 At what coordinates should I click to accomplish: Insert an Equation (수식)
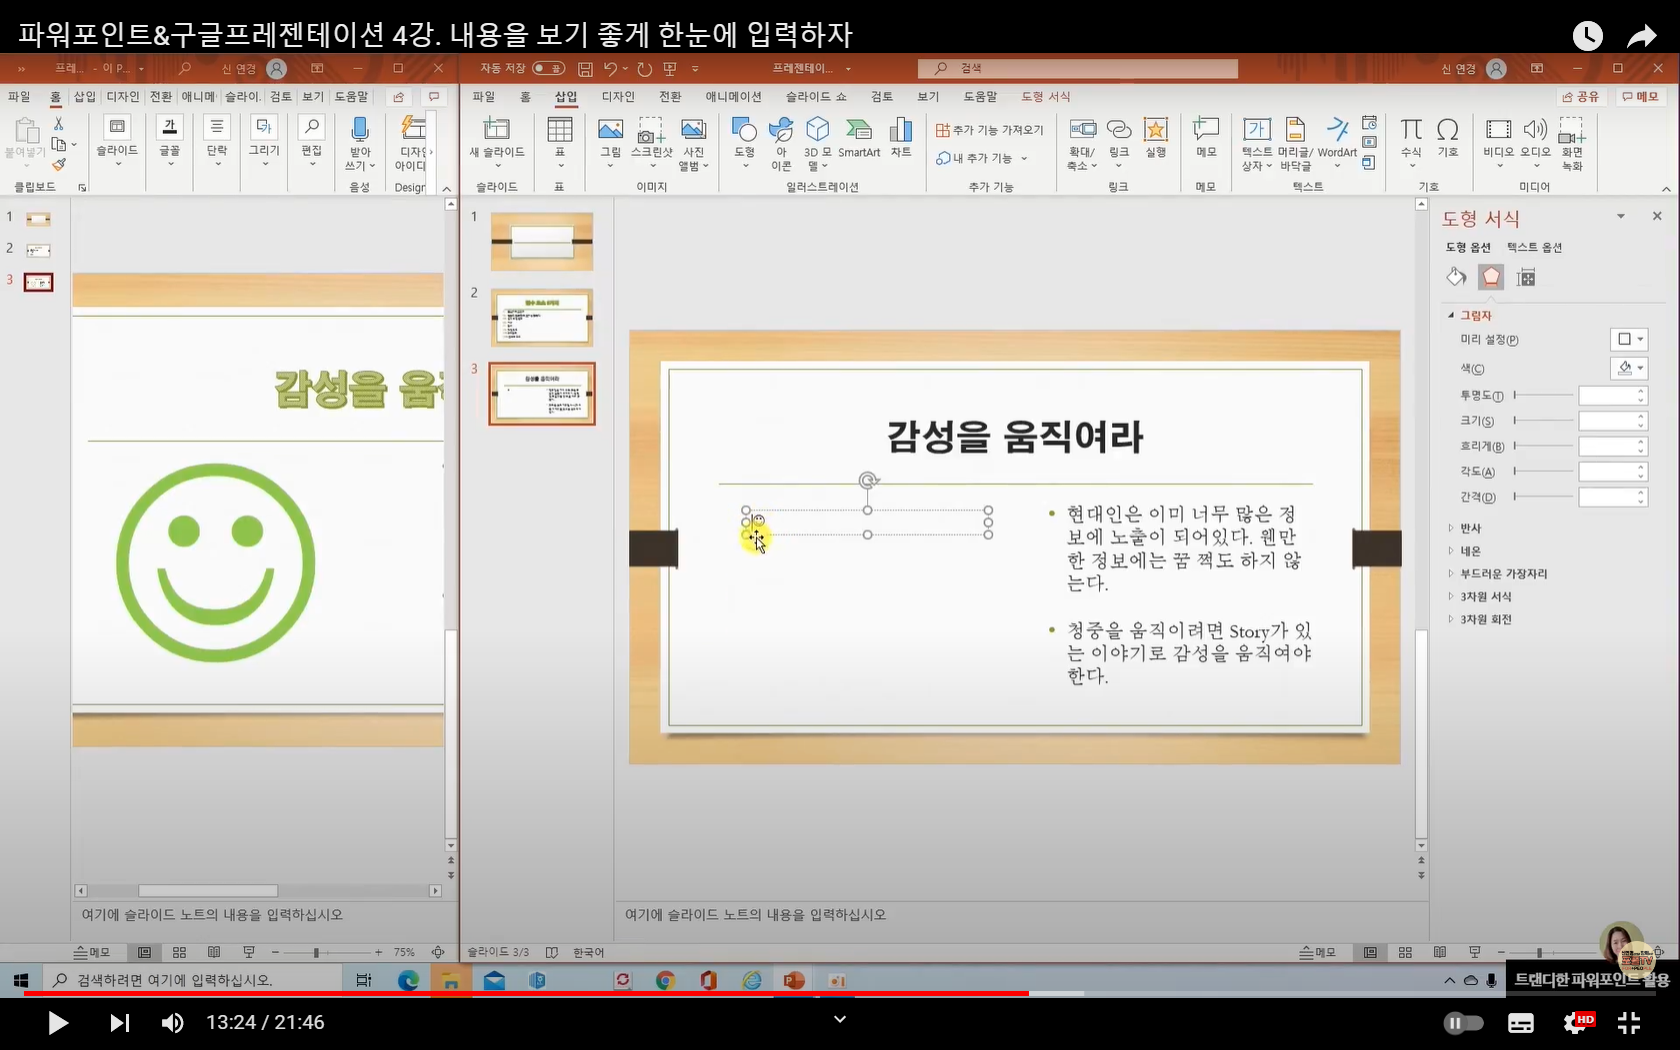tap(1411, 140)
